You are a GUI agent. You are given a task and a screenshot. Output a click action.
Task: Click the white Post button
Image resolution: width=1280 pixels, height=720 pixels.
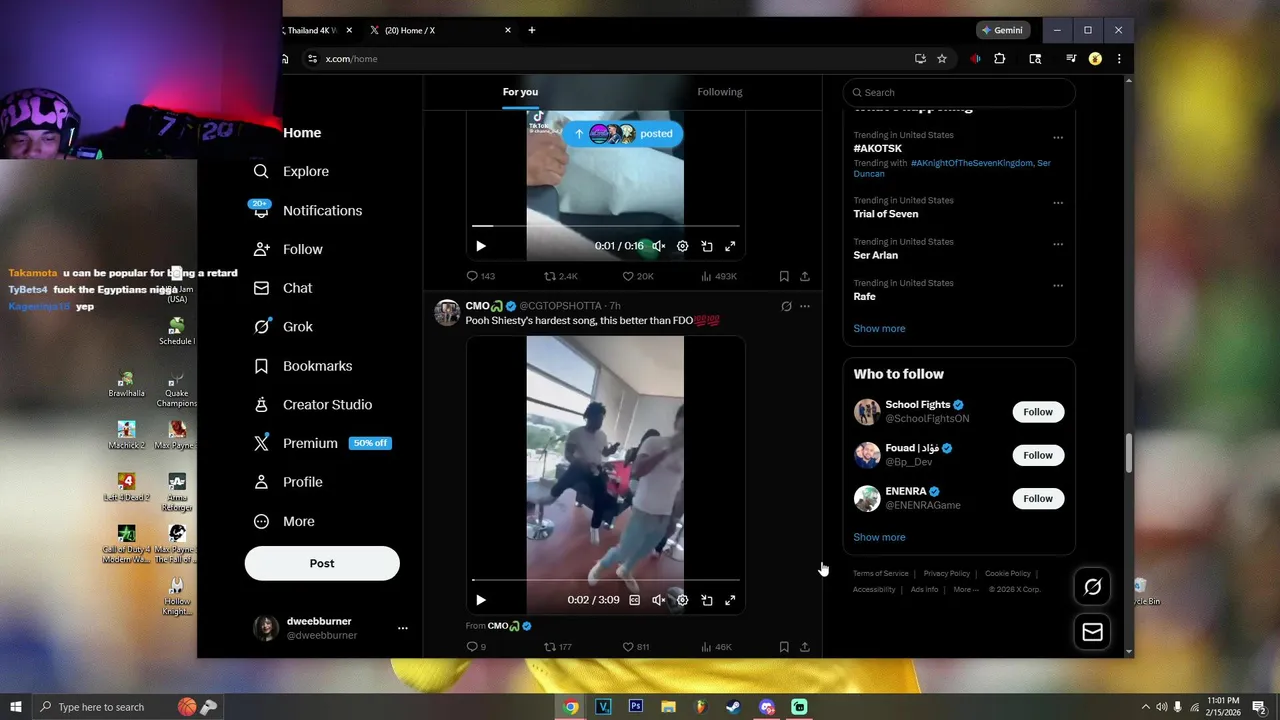[x=322, y=563]
